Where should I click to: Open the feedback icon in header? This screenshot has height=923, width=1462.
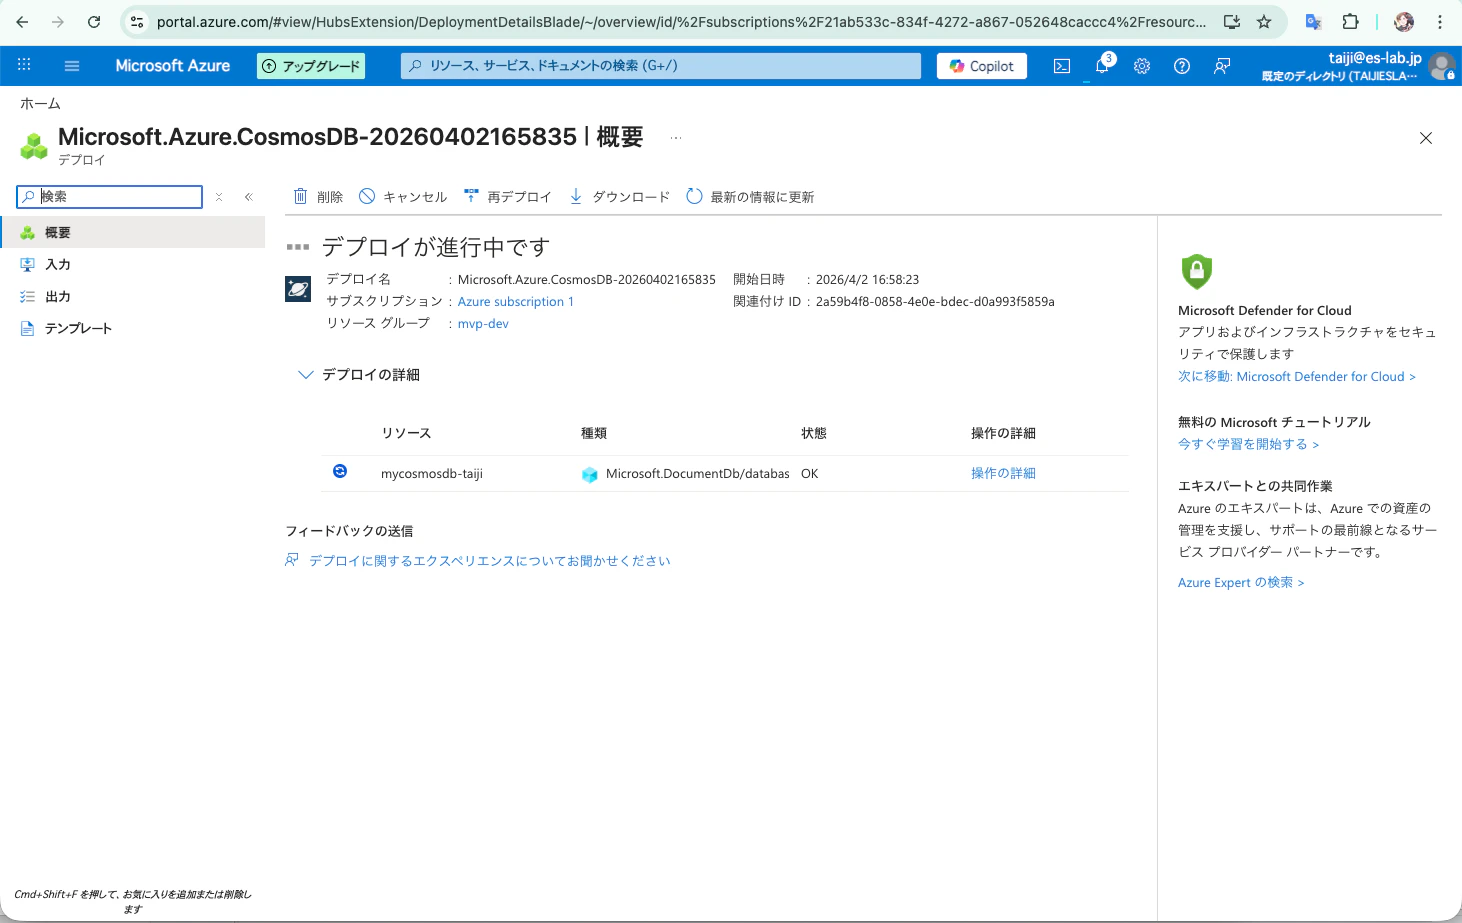(x=1222, y=66)
